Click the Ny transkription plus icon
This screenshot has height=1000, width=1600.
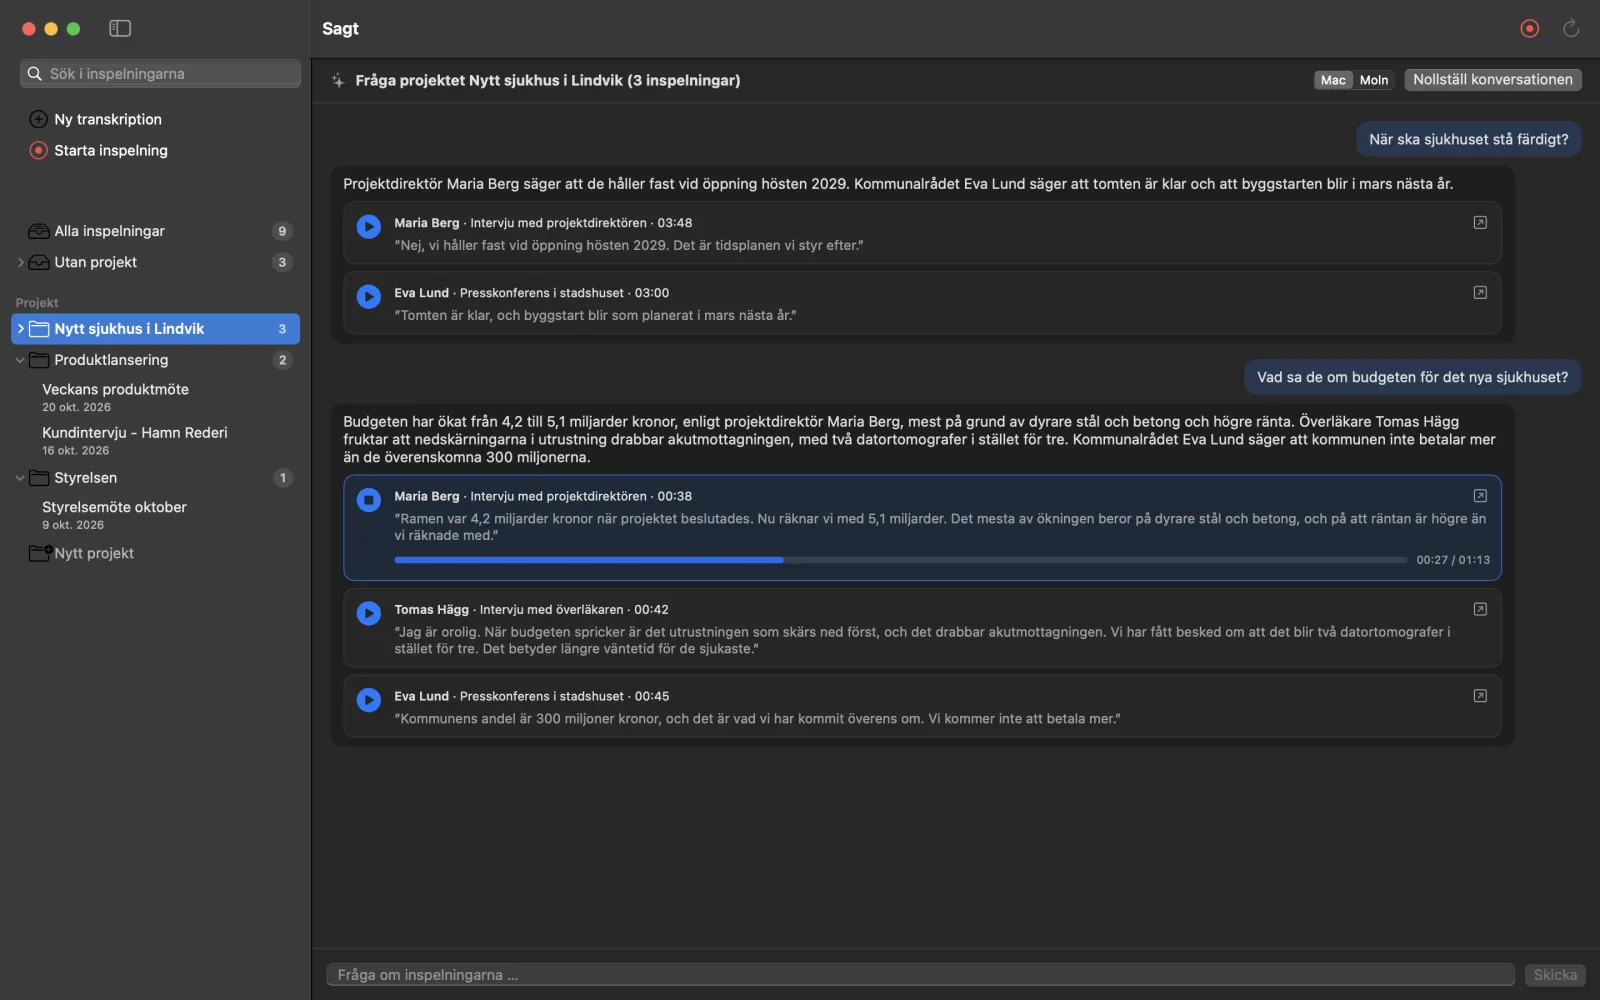click(38, 119)
